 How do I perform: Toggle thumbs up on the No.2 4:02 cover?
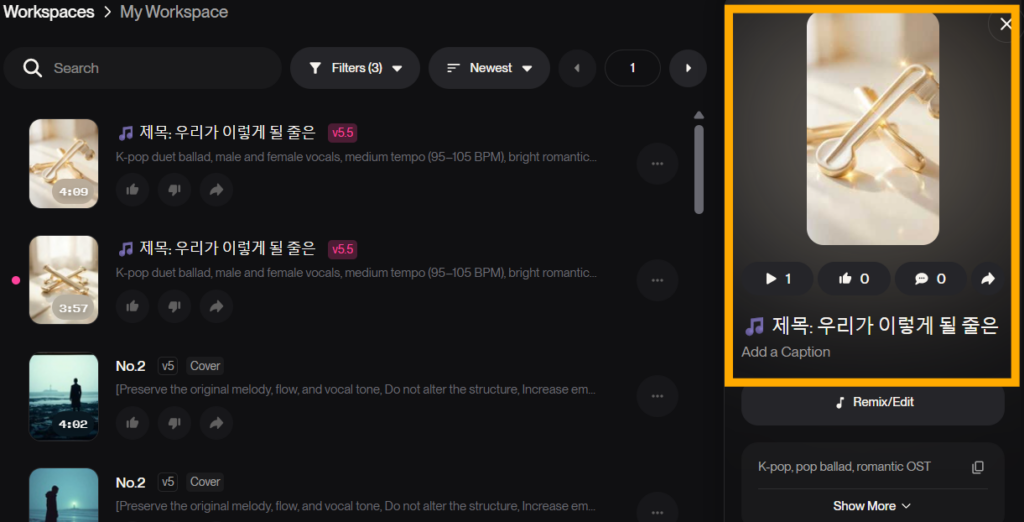point(133,423)
